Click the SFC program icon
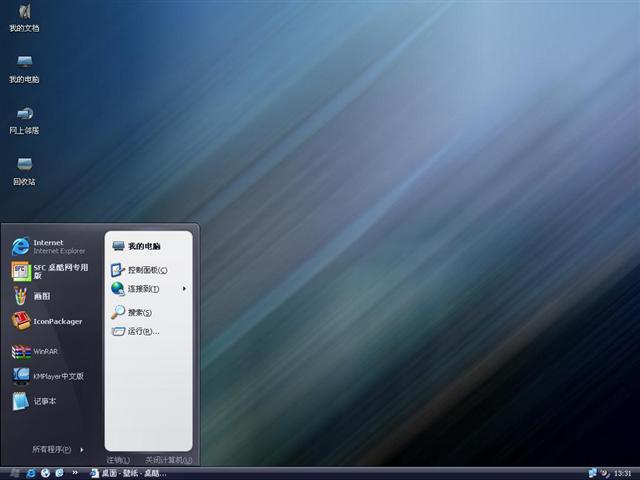Screen dimensions: 640x480 point(21,271)
